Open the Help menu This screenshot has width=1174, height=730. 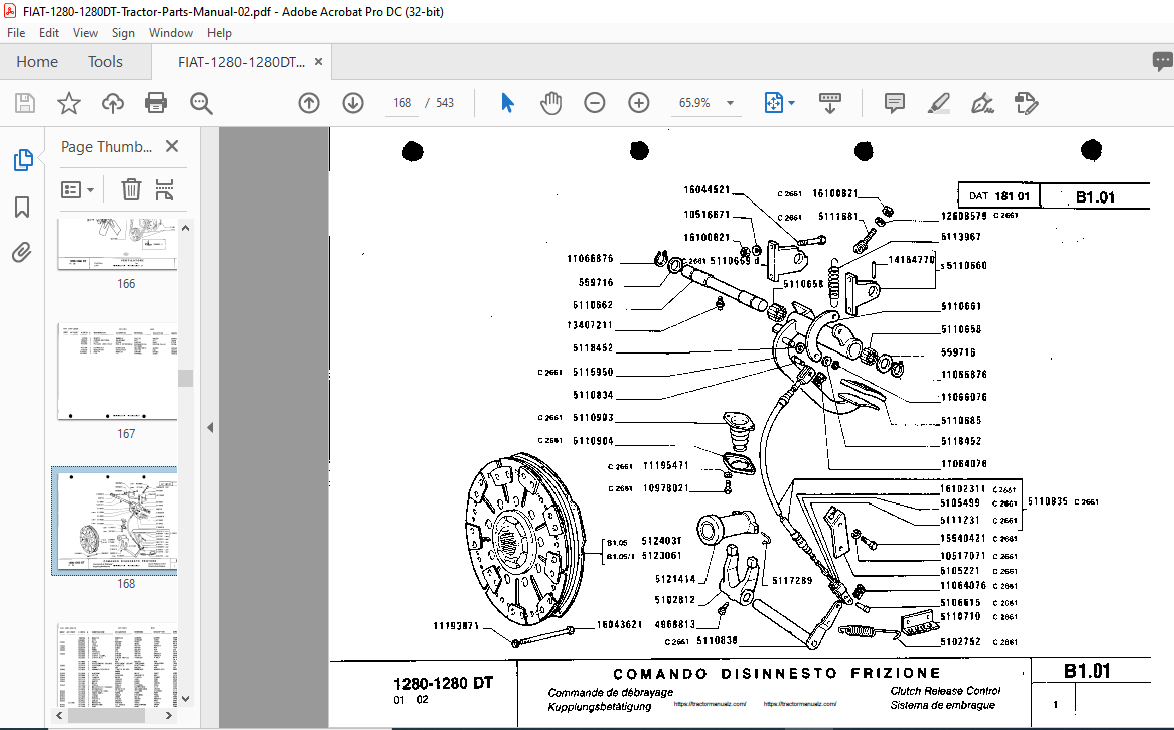tap(219, 33)
